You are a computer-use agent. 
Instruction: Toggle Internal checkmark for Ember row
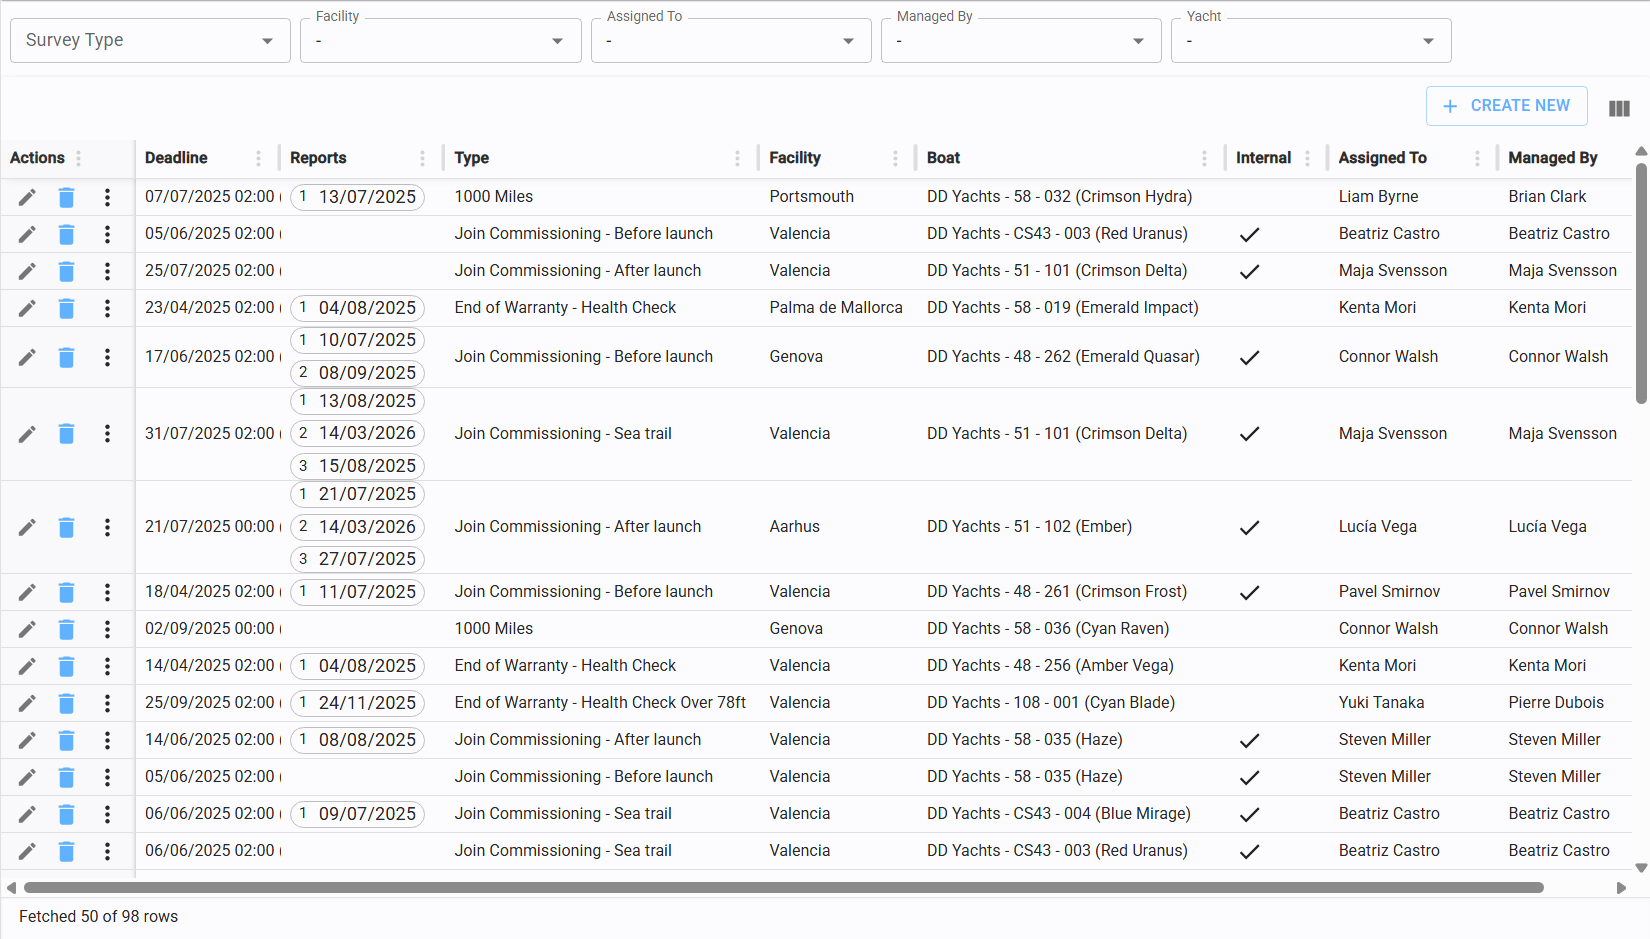coord(1249,528)
